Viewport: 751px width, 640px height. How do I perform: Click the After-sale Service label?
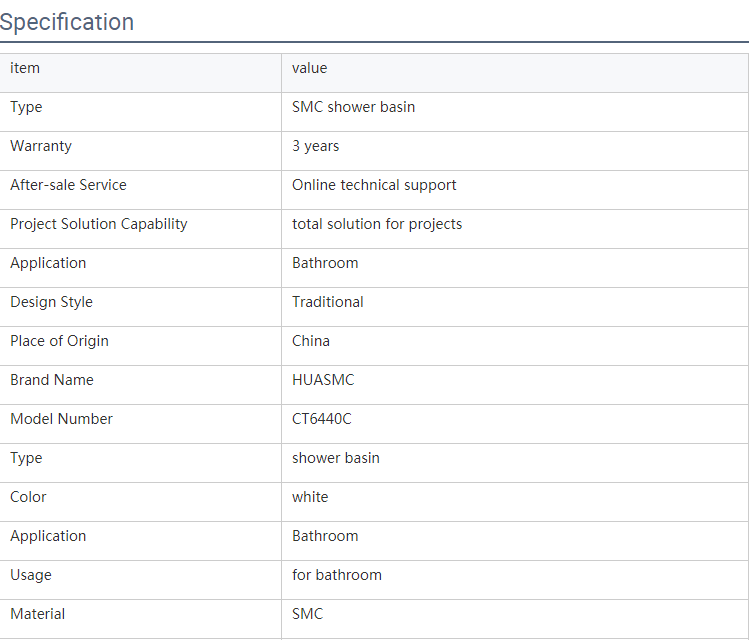click(68, 185)
